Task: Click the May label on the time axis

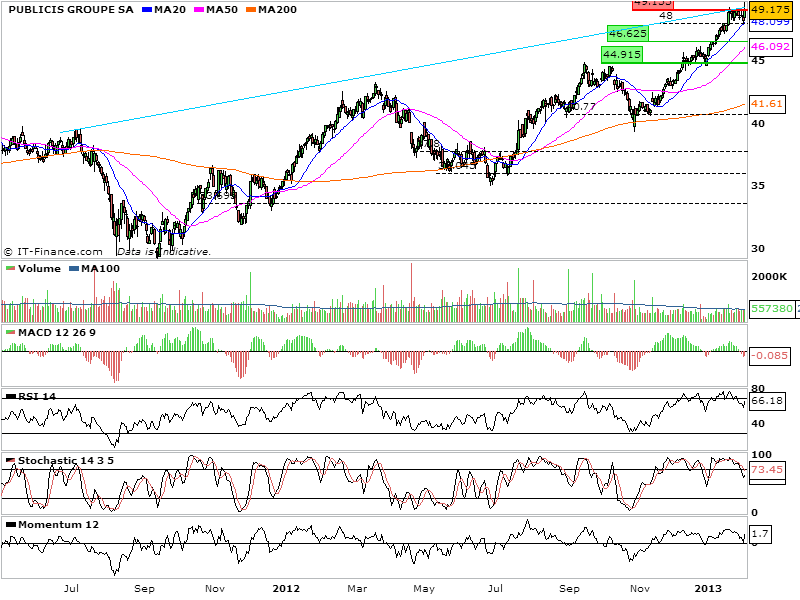Action: click(424, 589)
